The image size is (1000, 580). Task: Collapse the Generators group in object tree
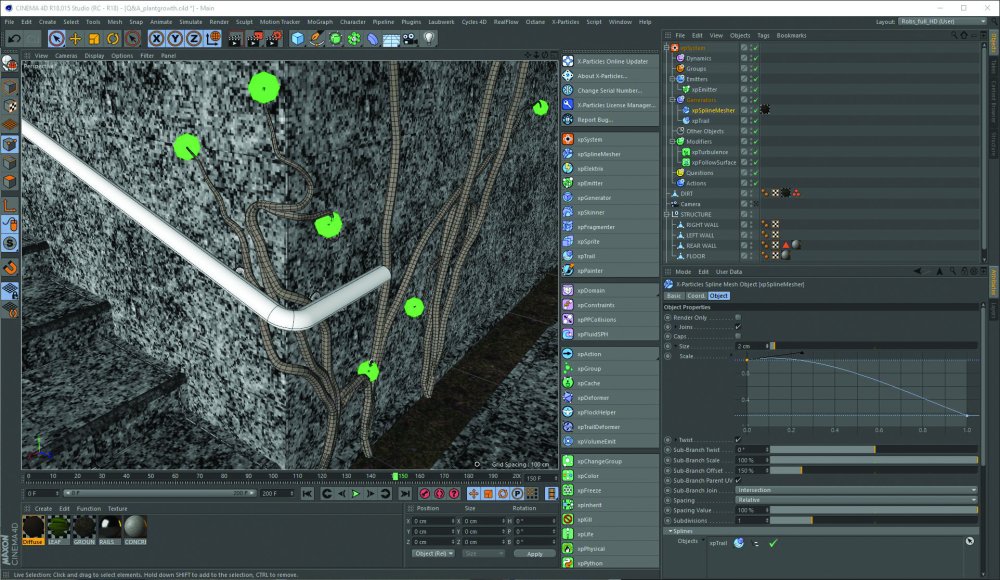point(672,100)
